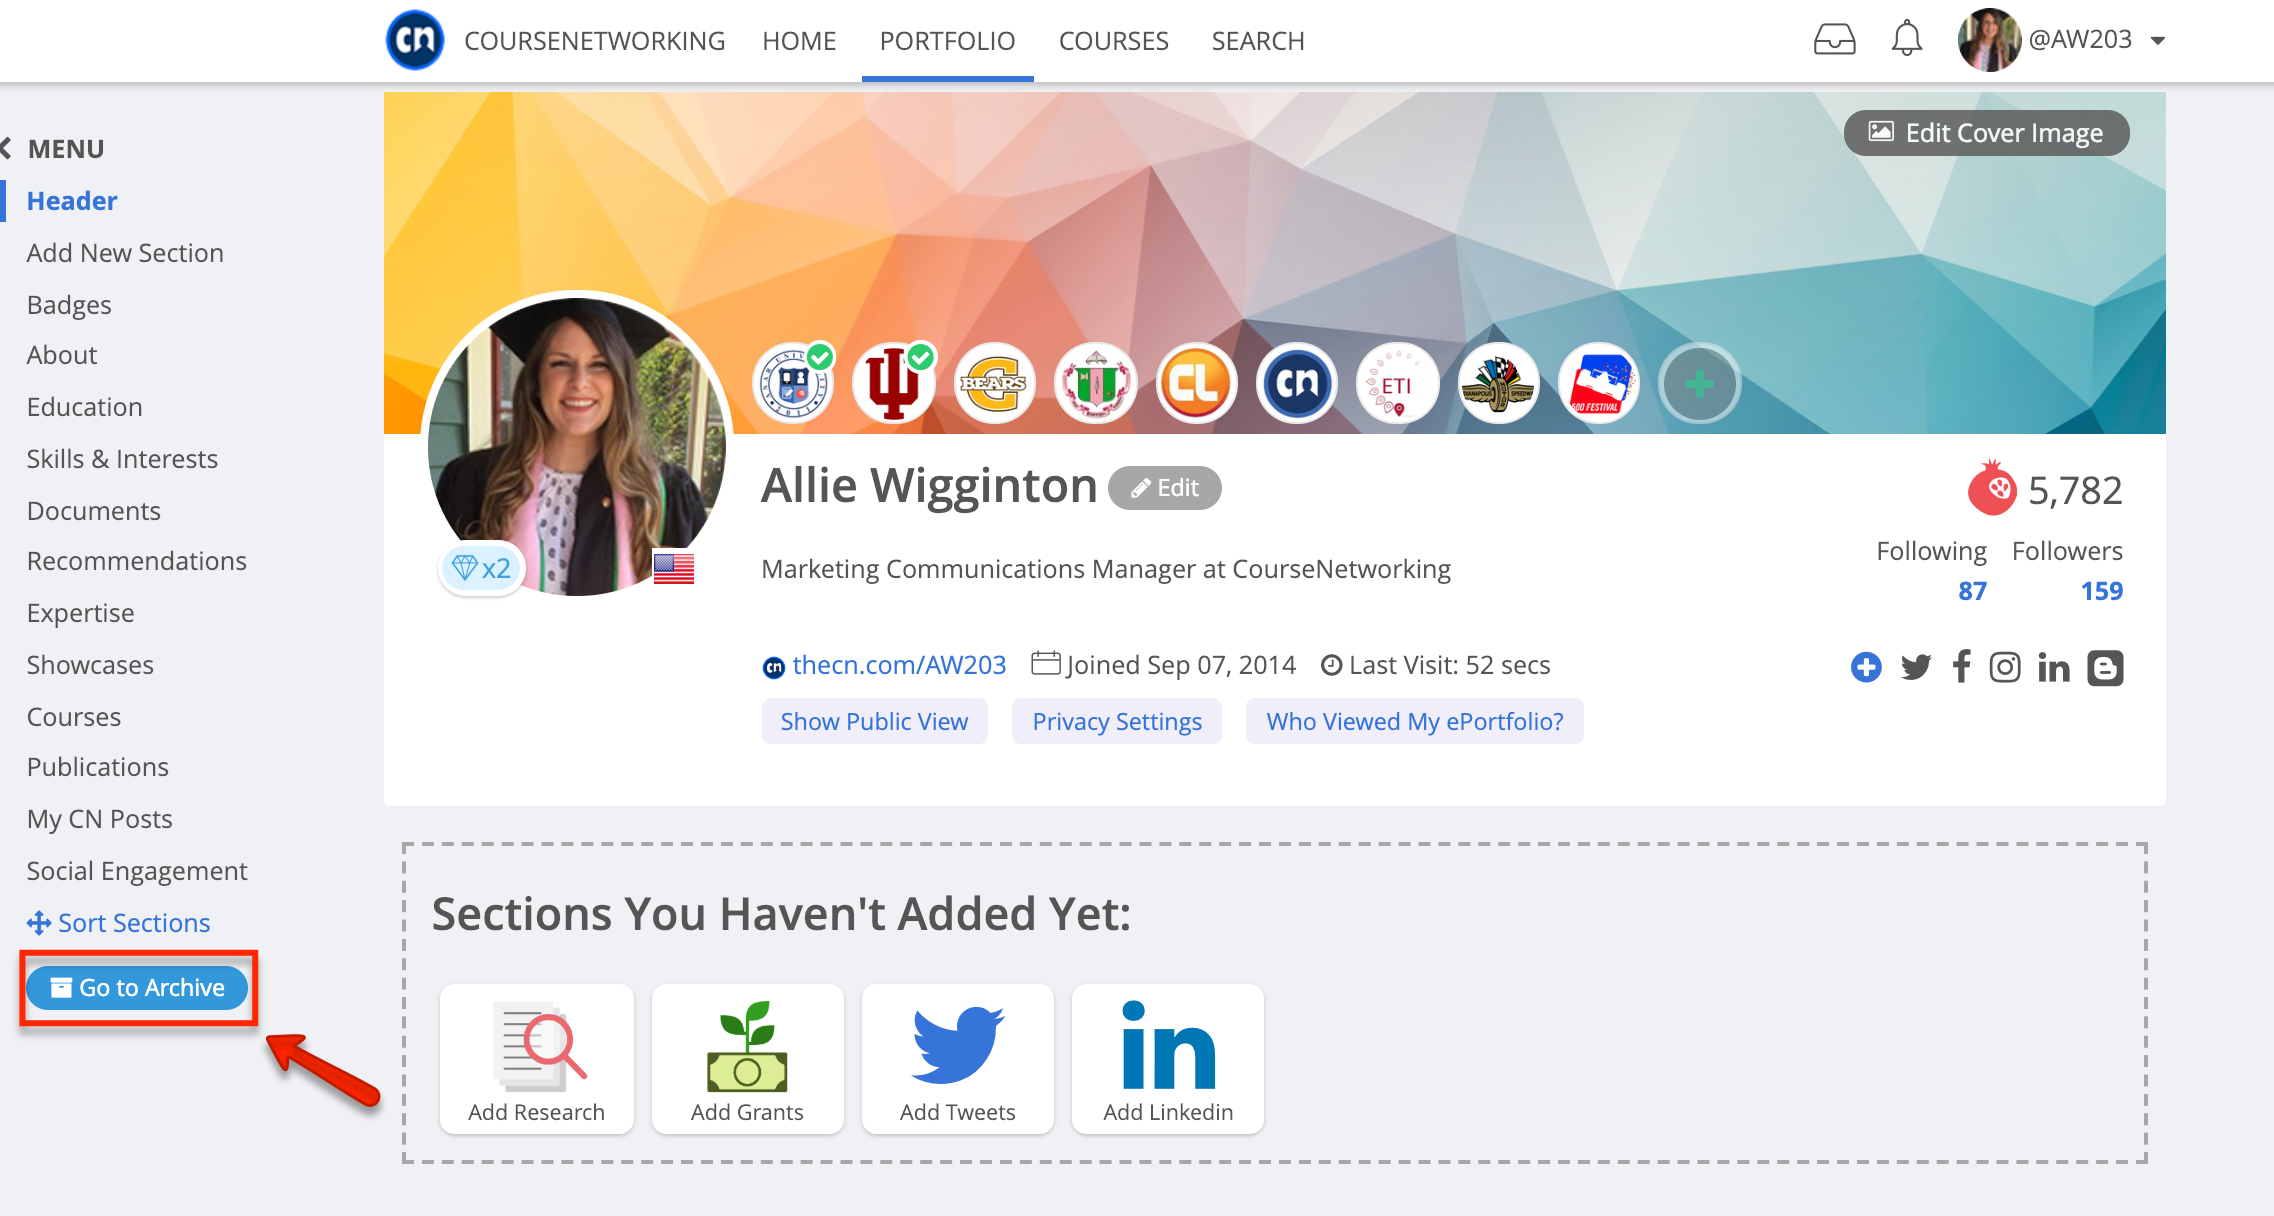Open the Facebook profile icon
Image resolution: width=2274 pixels, height=1216 pixels.
tap(1962, 667)
